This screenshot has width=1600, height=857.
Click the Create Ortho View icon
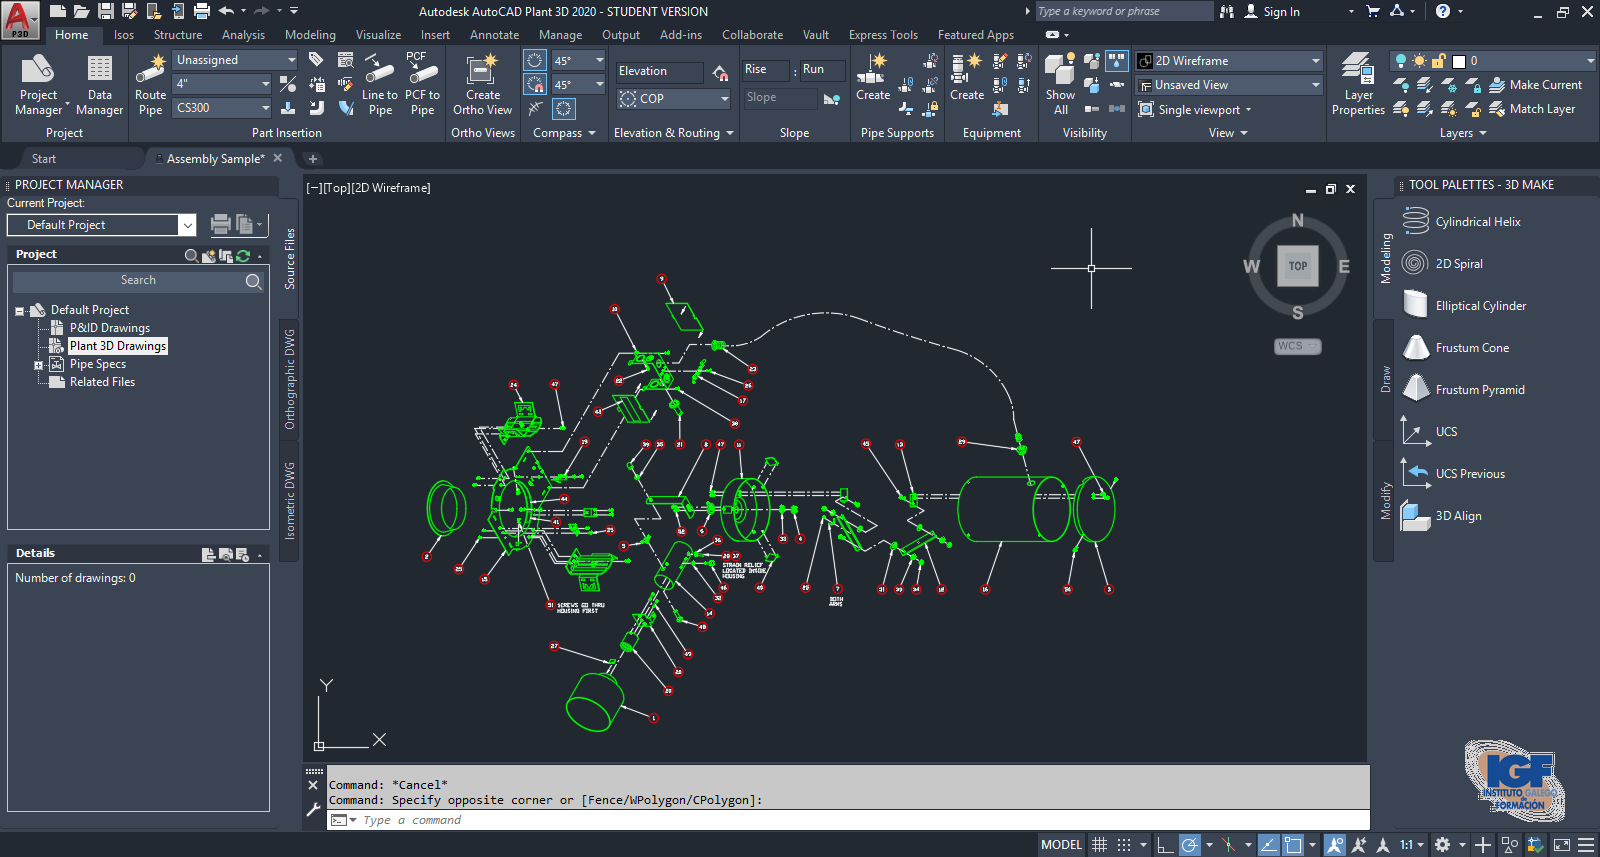(x=482, y=86)
